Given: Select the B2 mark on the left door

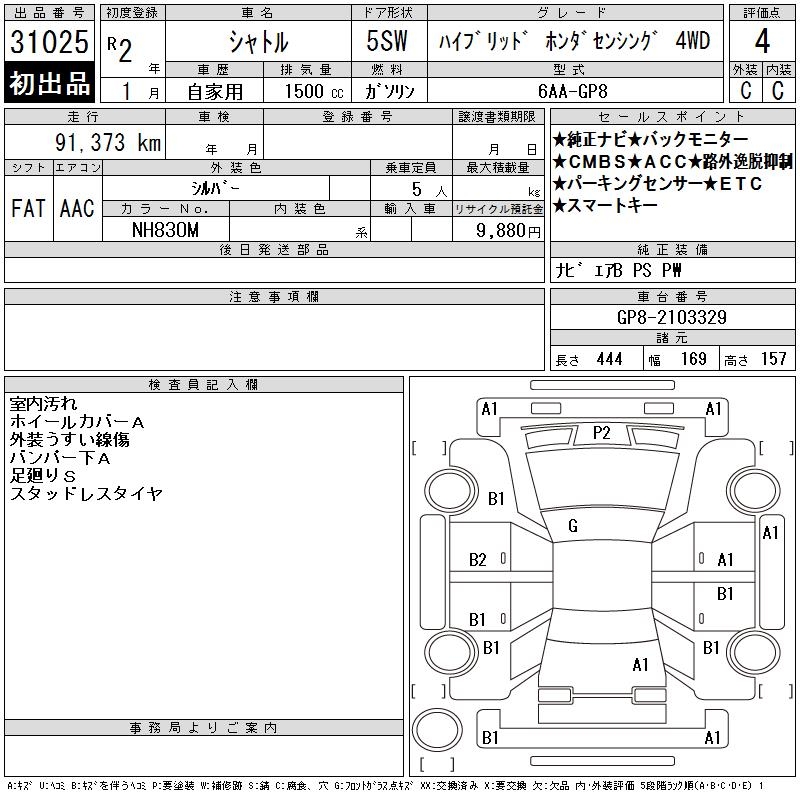Looking at the screenshot, I should [478, 560].
